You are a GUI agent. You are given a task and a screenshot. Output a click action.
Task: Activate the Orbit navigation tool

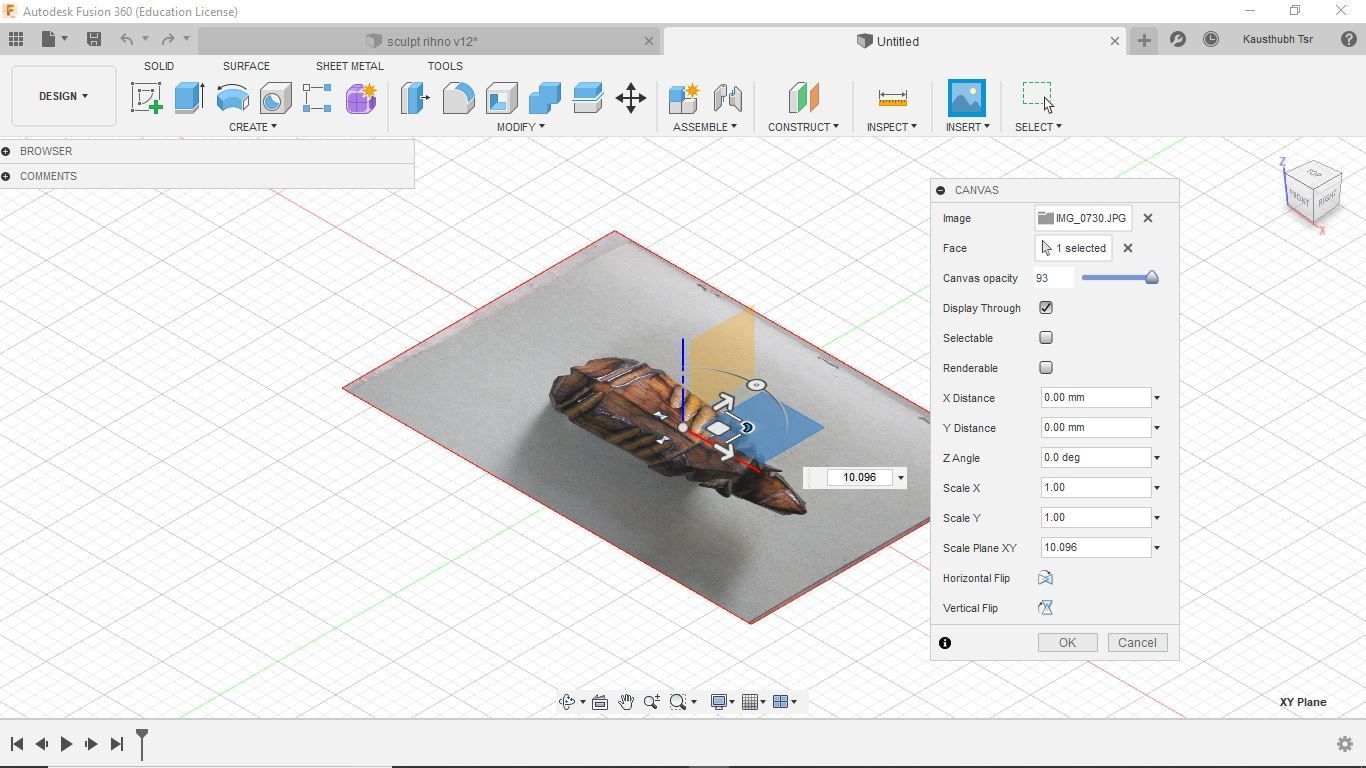point(566,701)
